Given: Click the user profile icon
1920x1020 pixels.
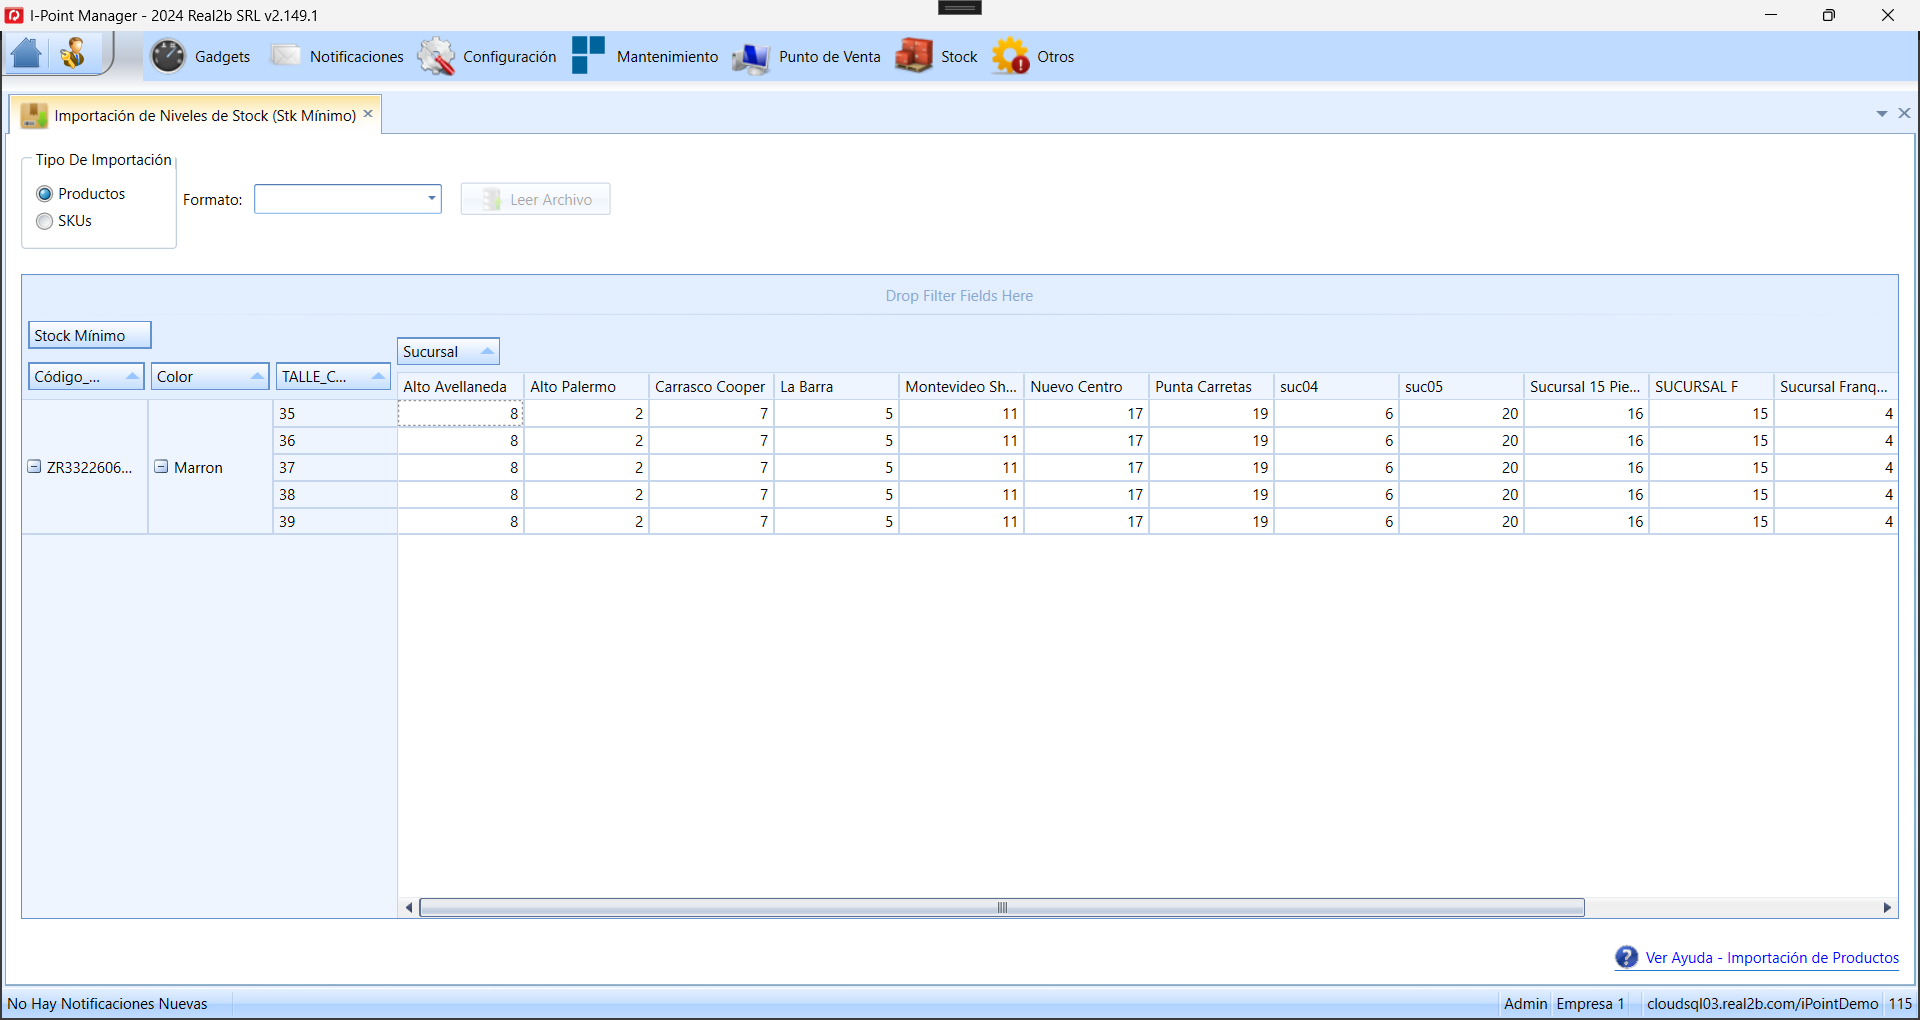Looking at the screenshot, I should [x=73, y=54].
